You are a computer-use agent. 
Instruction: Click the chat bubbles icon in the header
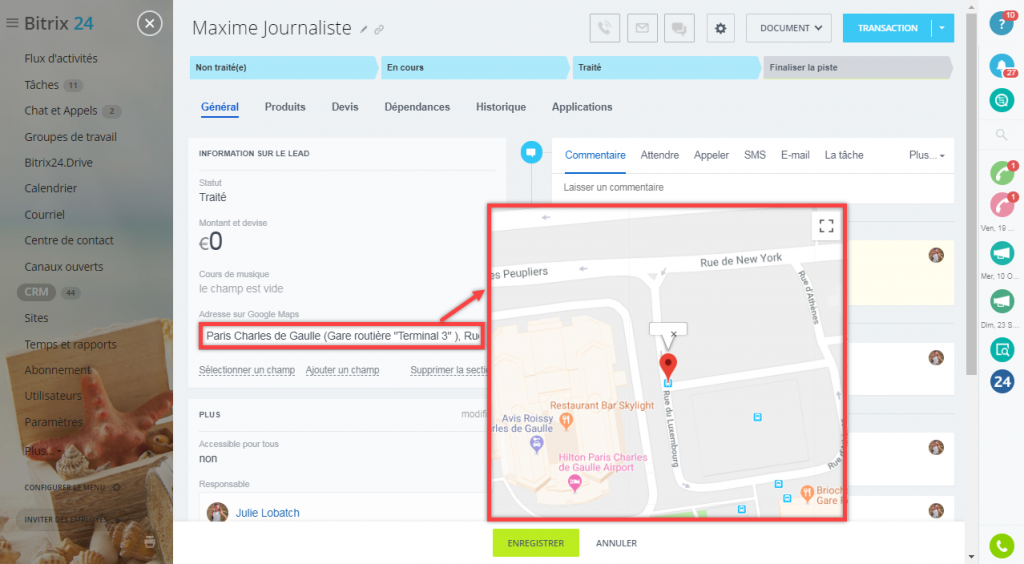679,28
